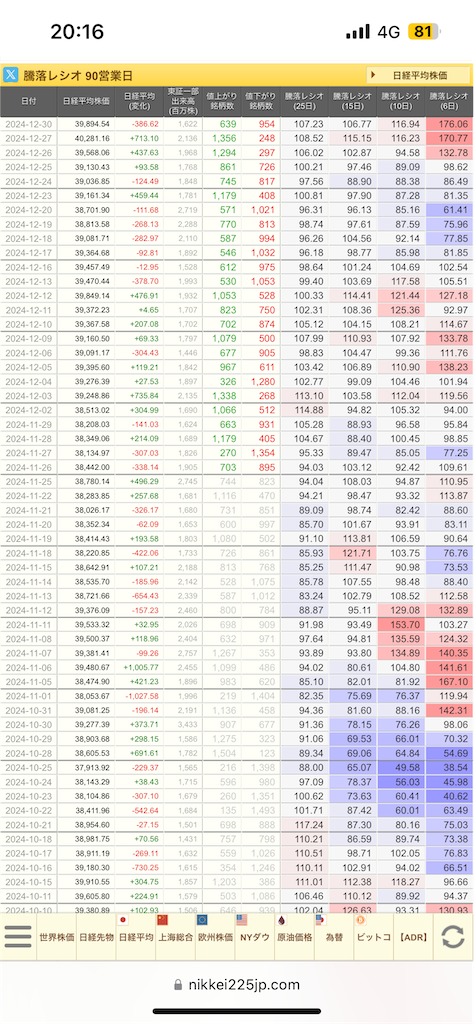Select the 2024-12-03 date cell
This screenshot has width=474, height=1024.
[29, 396]
